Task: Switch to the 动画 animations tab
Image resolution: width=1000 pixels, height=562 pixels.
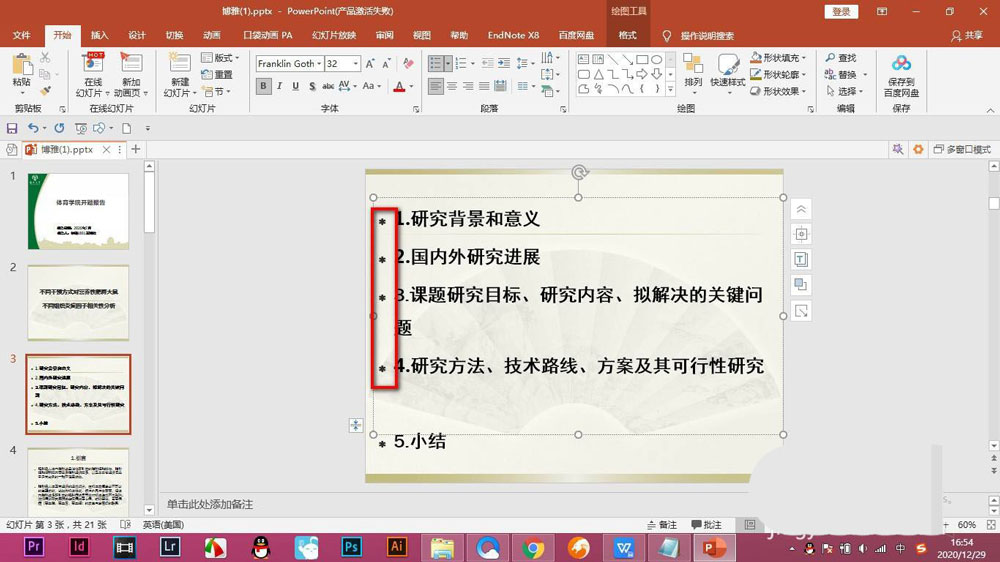Action: [212, 35]
